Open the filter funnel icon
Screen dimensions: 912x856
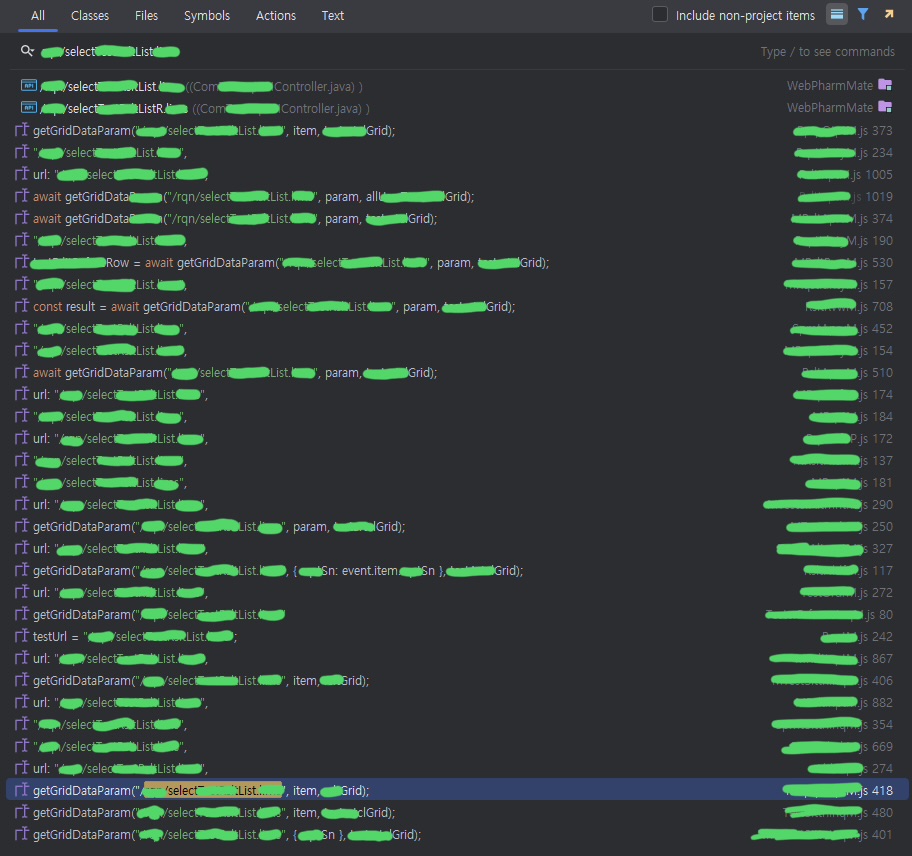coord(863,15)
